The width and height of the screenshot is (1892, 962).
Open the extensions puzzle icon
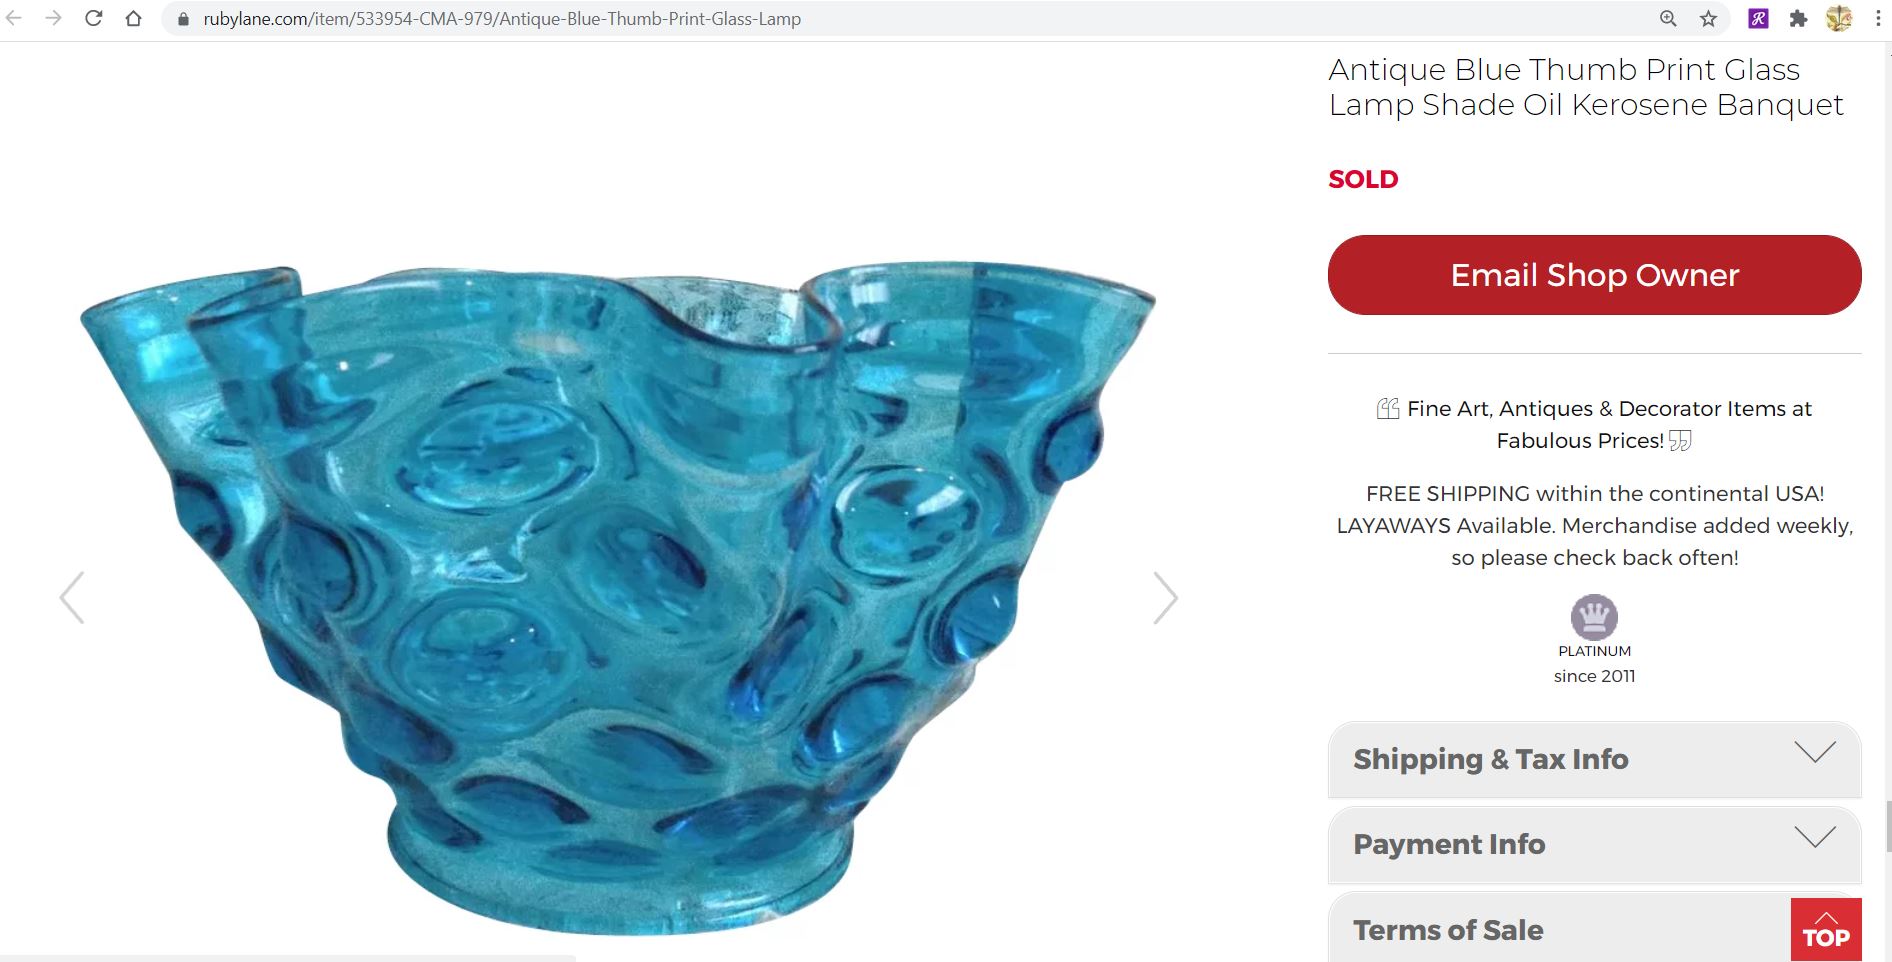(x=1798, y=18)
